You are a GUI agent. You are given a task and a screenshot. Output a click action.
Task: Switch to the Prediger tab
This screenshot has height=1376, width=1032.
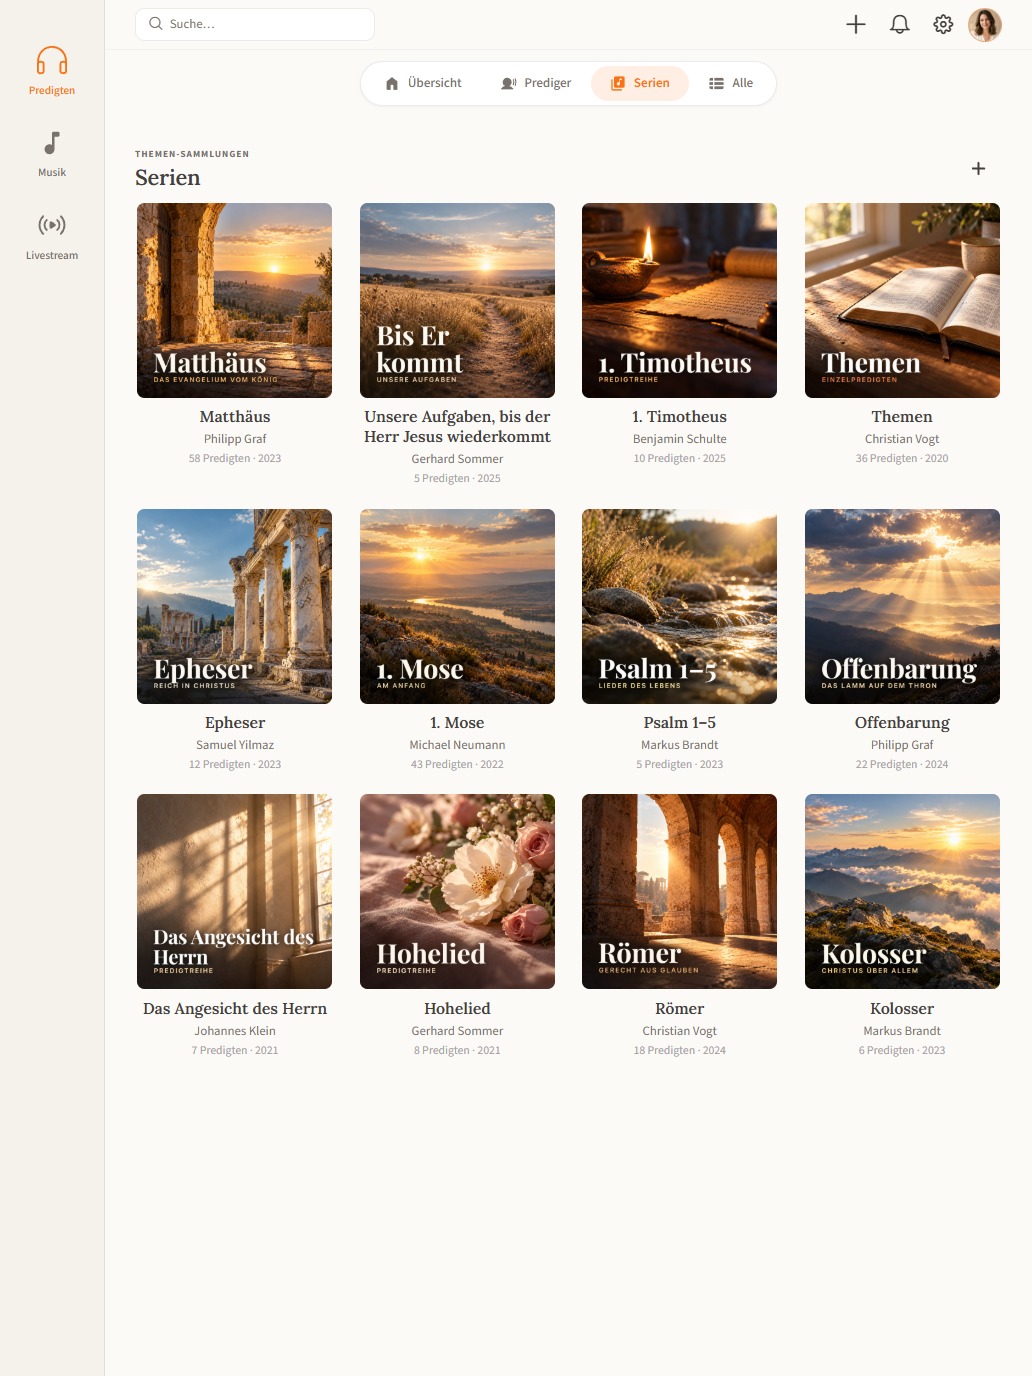(536, 83)
